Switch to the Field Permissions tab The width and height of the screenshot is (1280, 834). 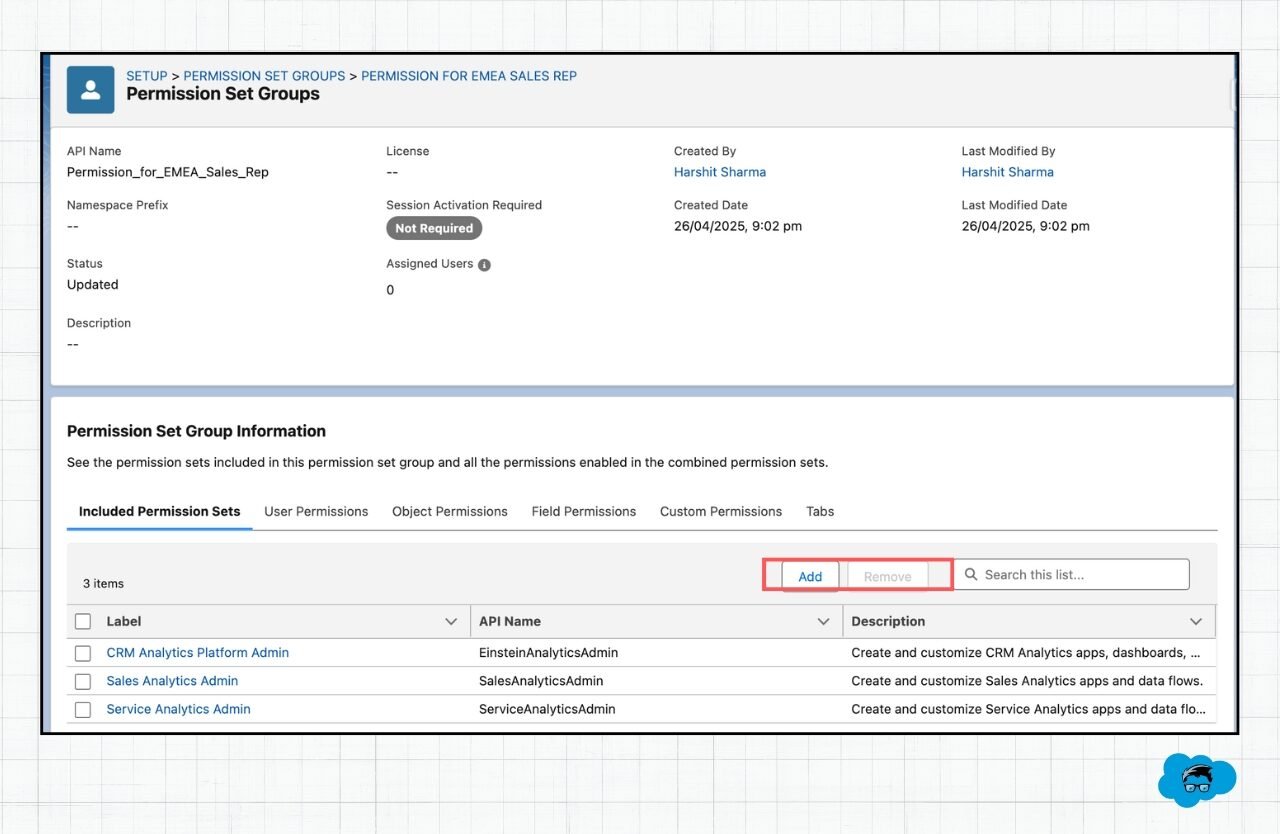584,511
